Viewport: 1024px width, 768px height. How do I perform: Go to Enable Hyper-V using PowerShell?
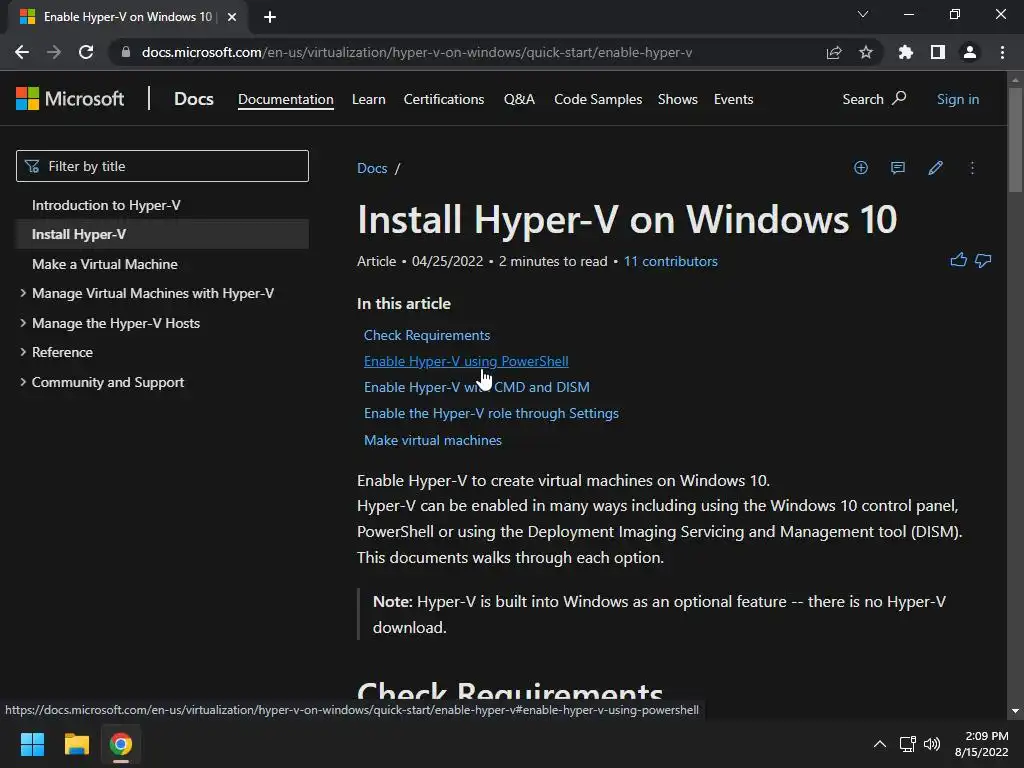click(466, 361)
